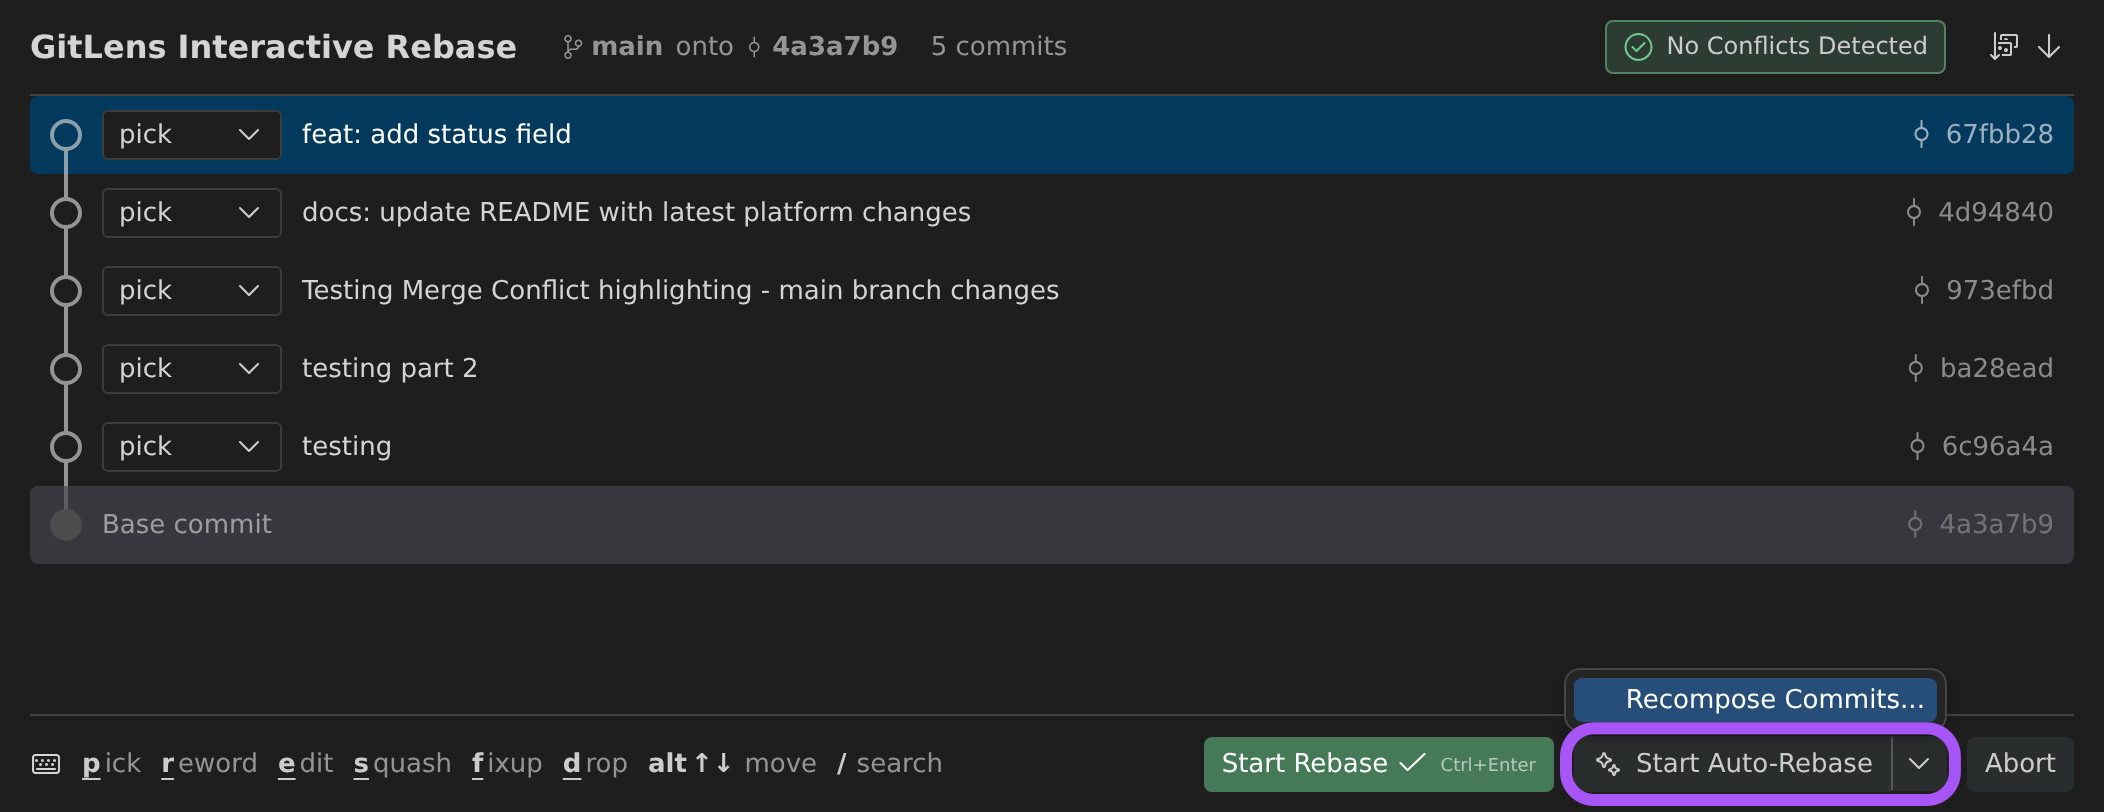Image resolution: width=2104 pixels, height=812 pixels.
Task: Click the 'main' branch name in header
Action: [x=627, y=47]
